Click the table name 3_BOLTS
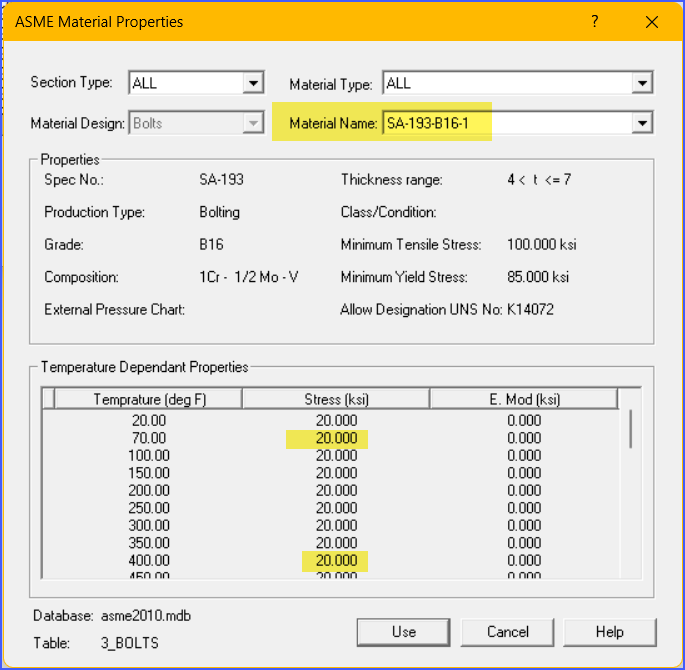 (x=130, y=642)
